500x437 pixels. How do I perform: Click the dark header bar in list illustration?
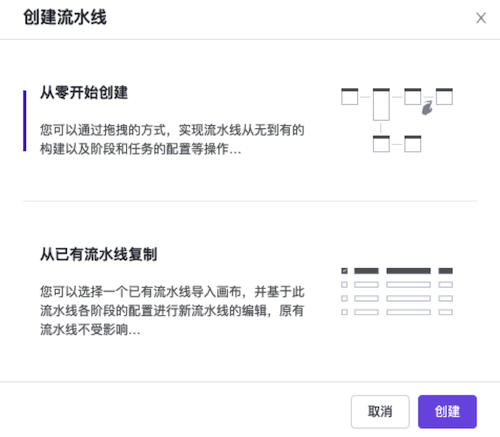pyautogui.click(x=397, y=271)
